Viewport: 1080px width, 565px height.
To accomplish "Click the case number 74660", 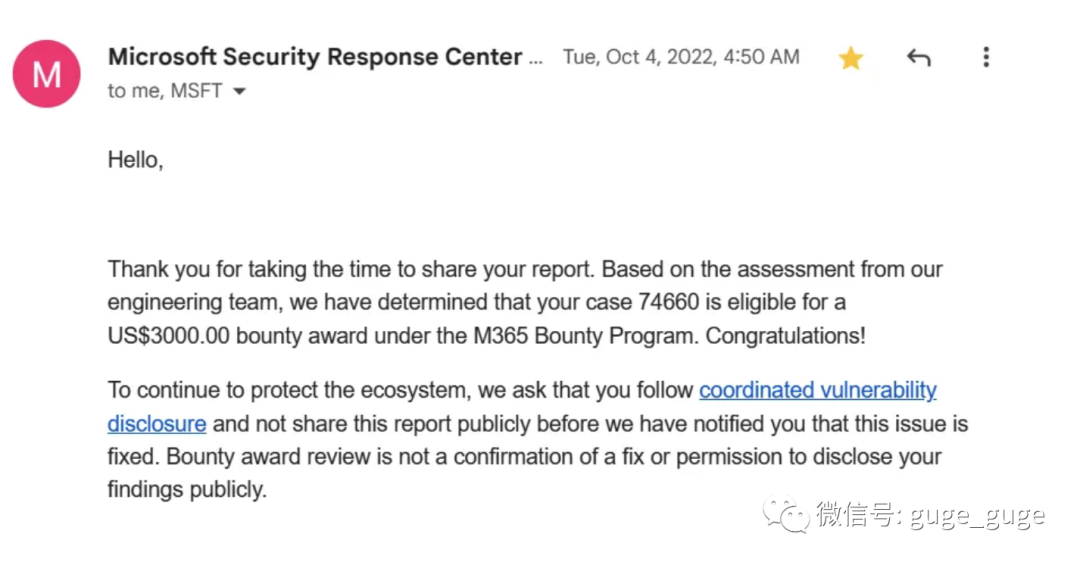I will point(668,302).
